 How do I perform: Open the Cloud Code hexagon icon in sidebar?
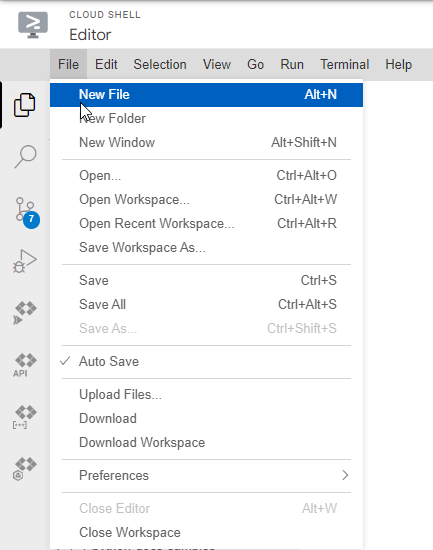point(25,469)
